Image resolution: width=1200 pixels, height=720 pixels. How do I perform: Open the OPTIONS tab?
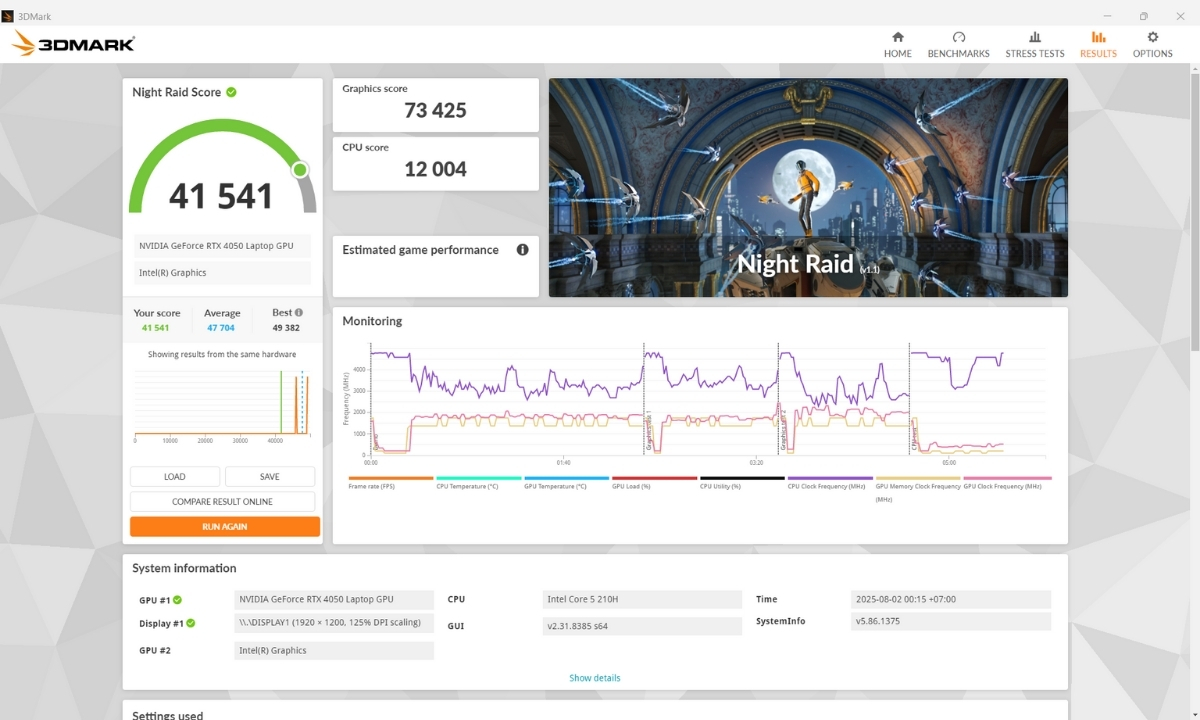click(x=1152, y=44)
